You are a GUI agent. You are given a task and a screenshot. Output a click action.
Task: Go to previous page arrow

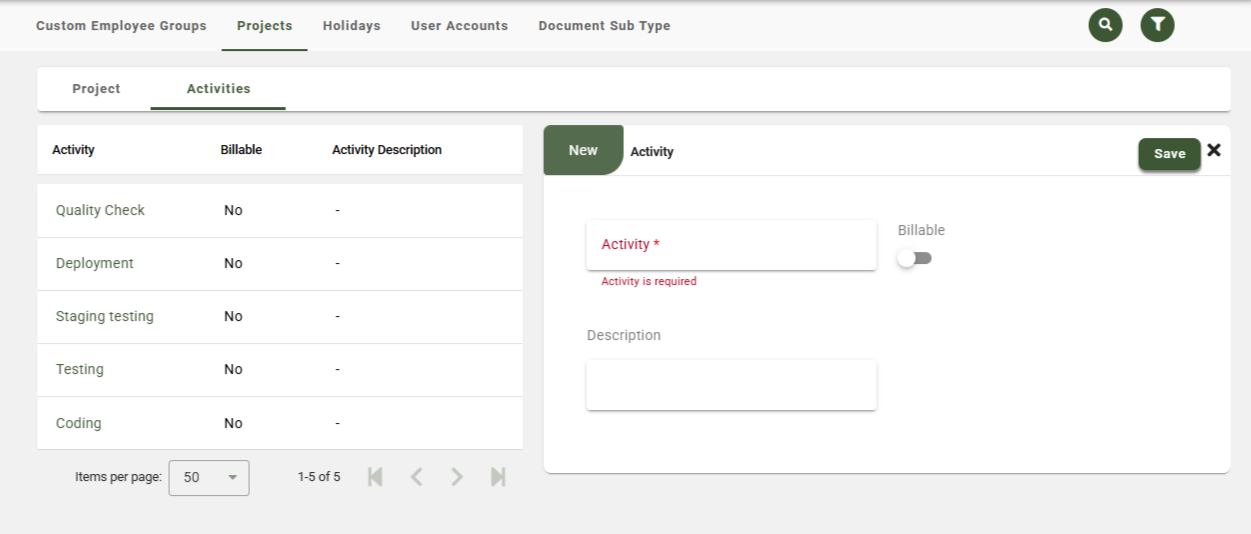417,477
